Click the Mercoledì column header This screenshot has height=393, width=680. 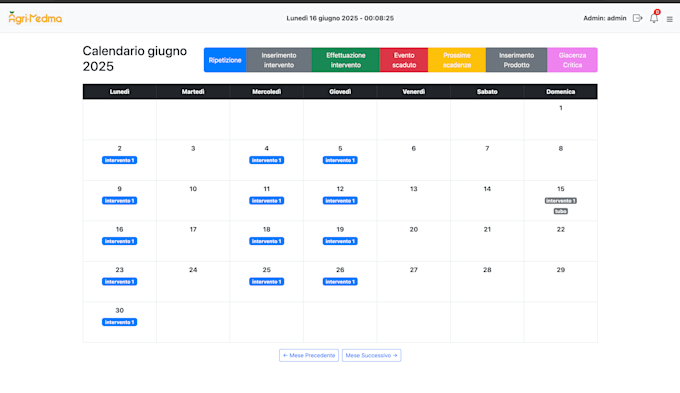[x=267, y=92]
